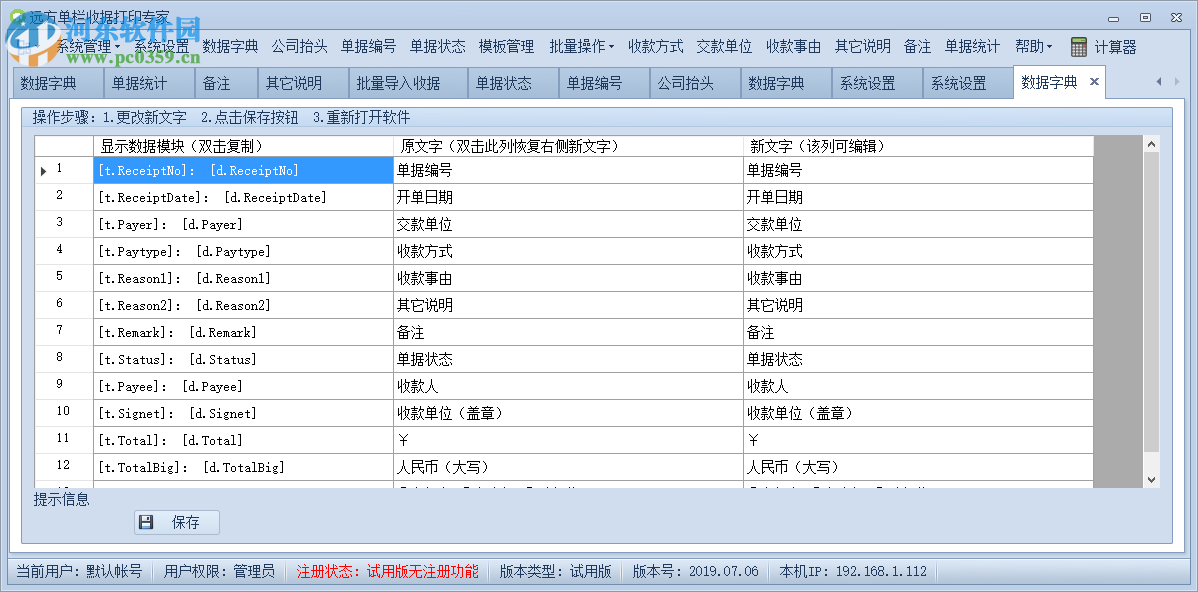The height and width of the screenshot is (592, 1198).
Task: Click the row indicator arrow on row 1
Action: (x=42, y=170)
